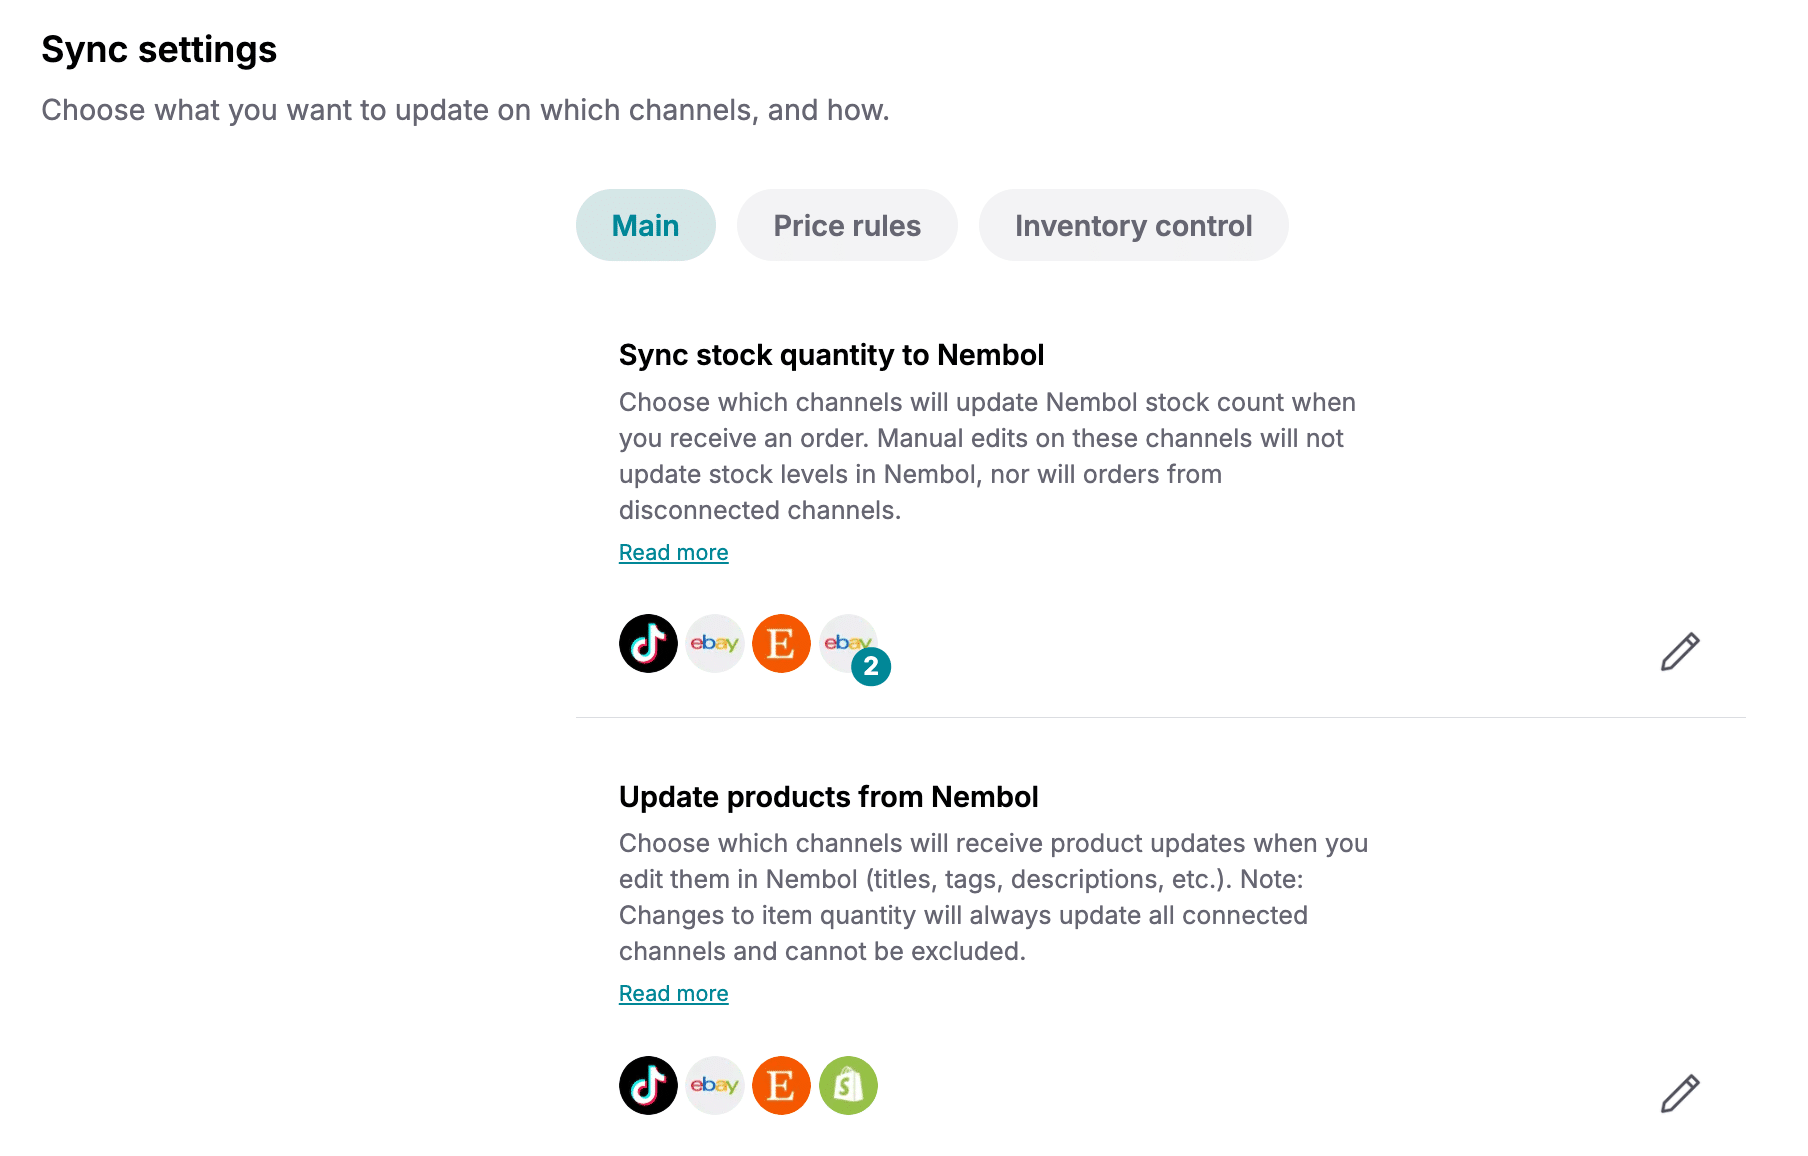Click the TikTok icon under Sync stock quantity

point(648,643)
